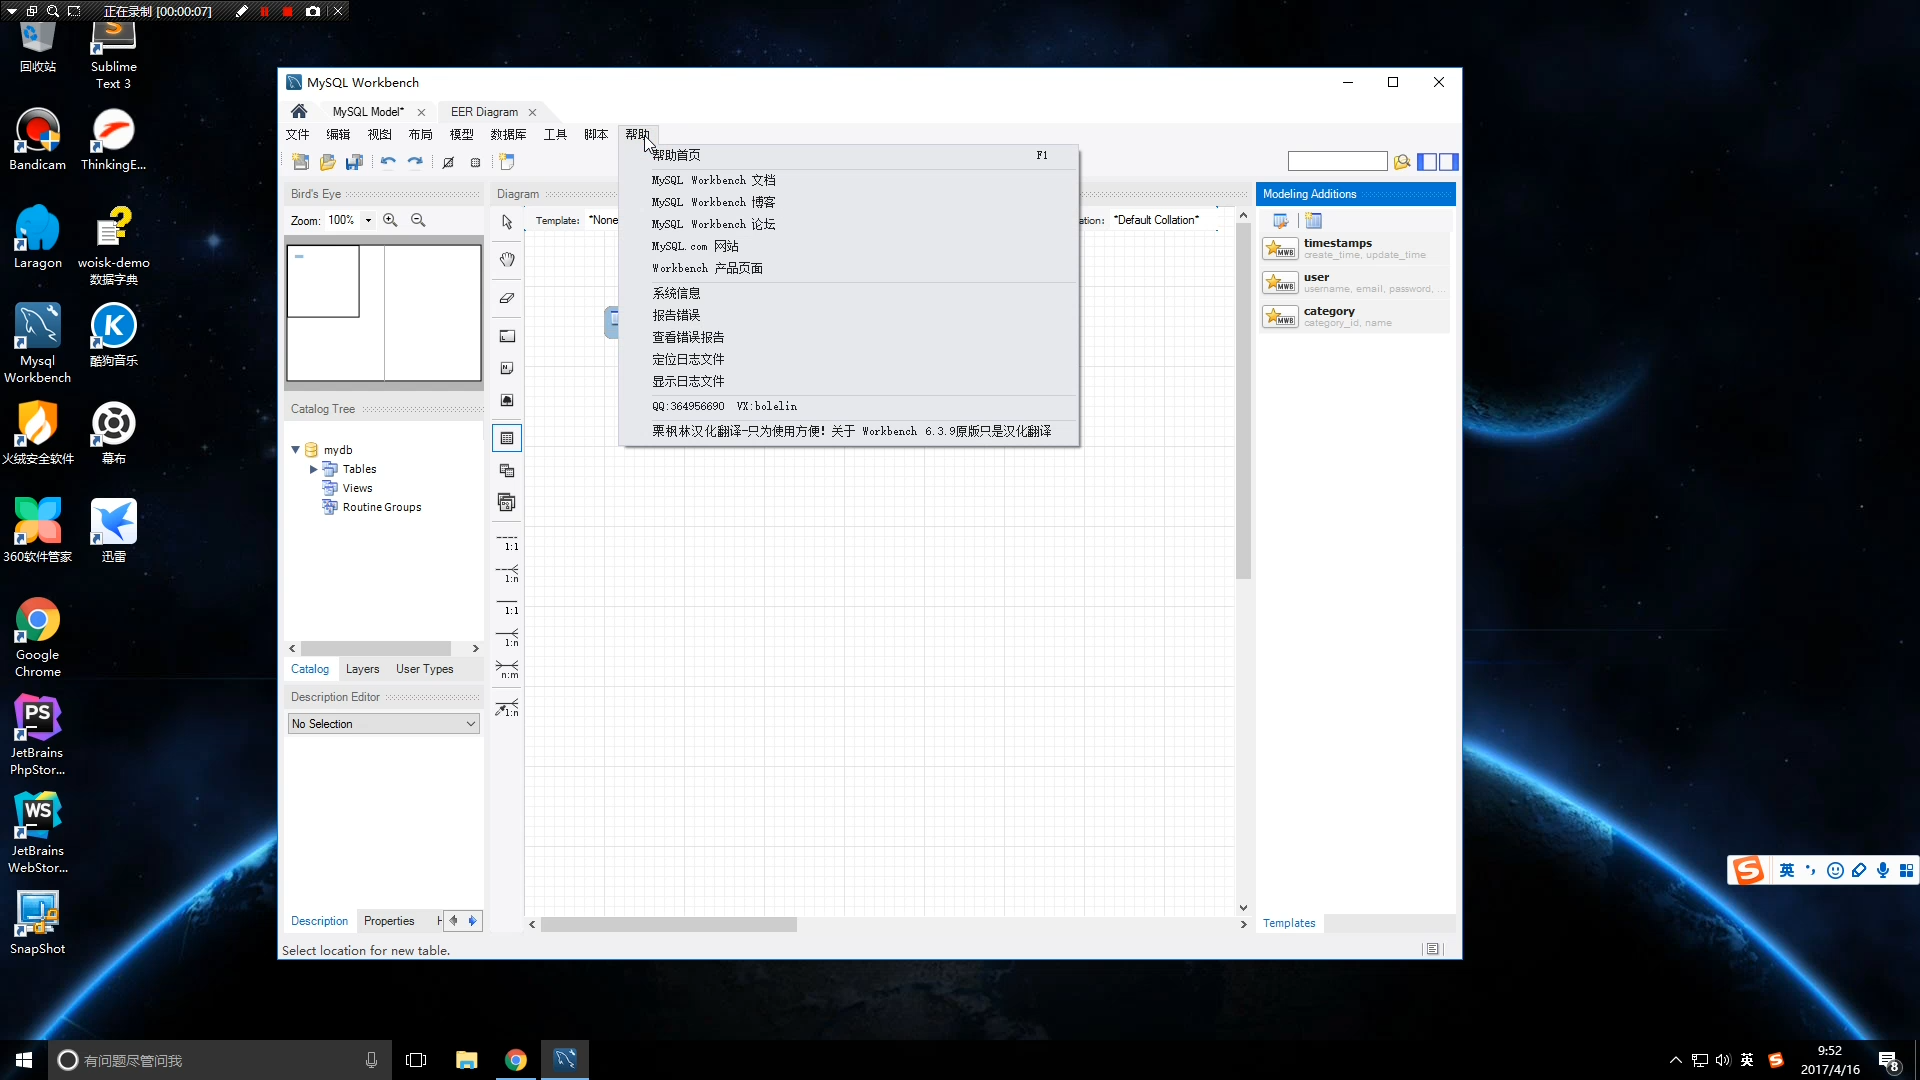Open Chrome from the taskbar

516,1060
